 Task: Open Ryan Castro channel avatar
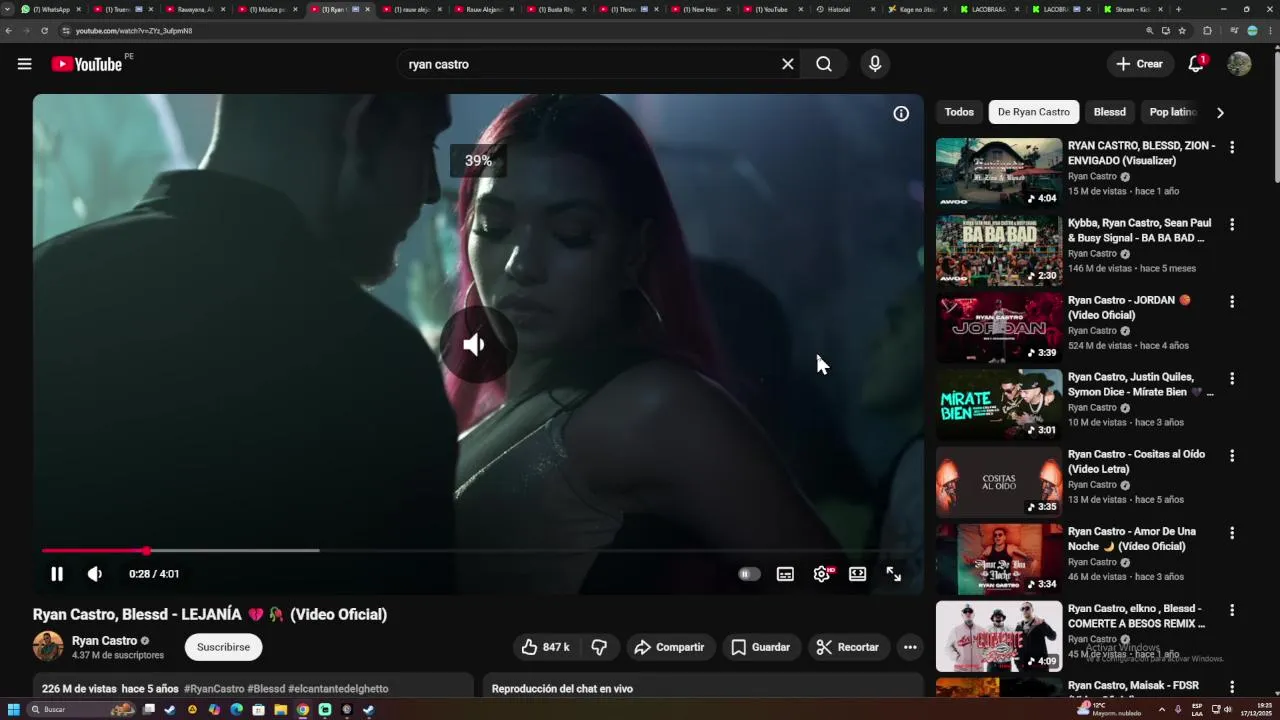48,647
